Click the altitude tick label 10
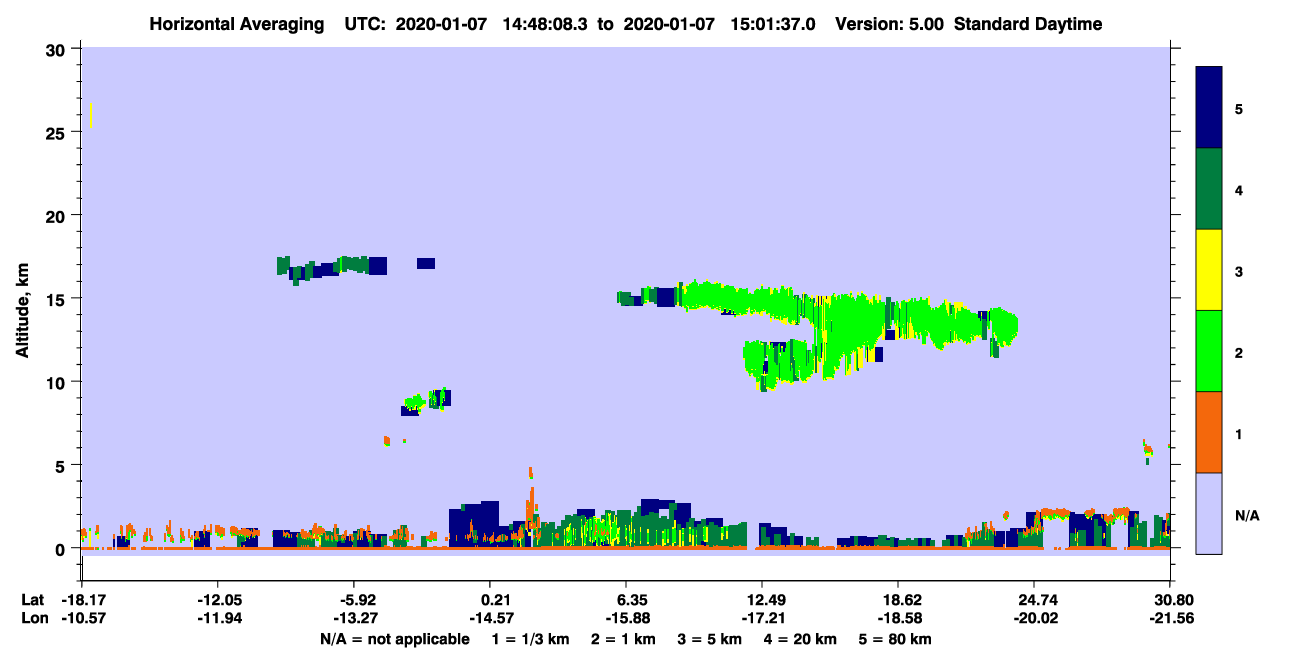 tap(57, 382)
